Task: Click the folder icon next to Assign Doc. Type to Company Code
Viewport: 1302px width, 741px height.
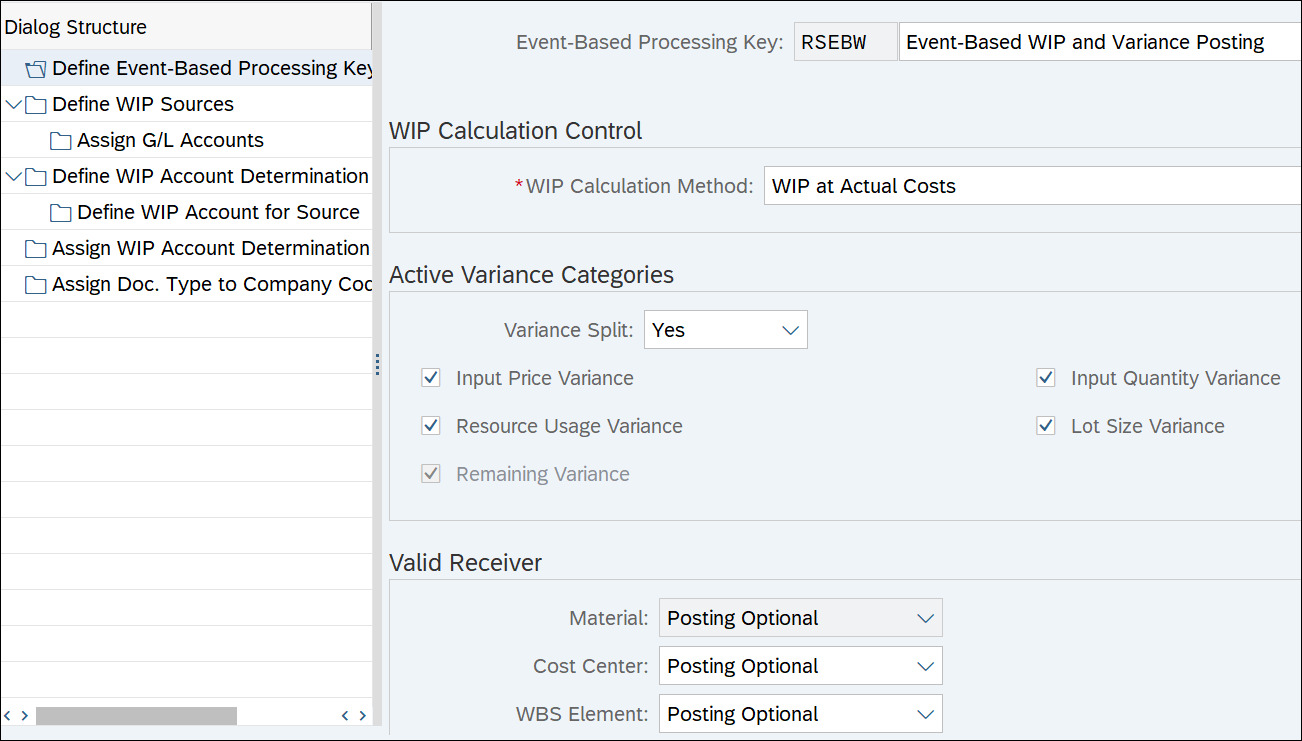Action: [x=36, y=285]
